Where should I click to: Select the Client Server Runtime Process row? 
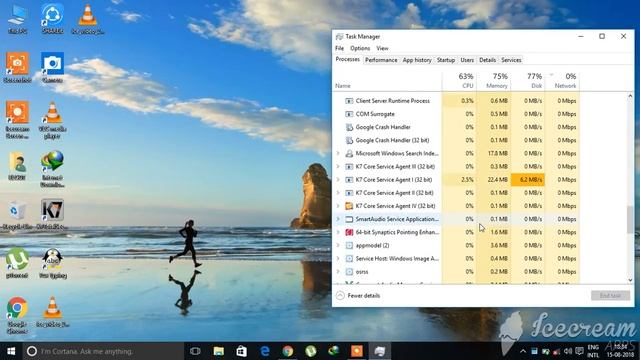point(457,101)
